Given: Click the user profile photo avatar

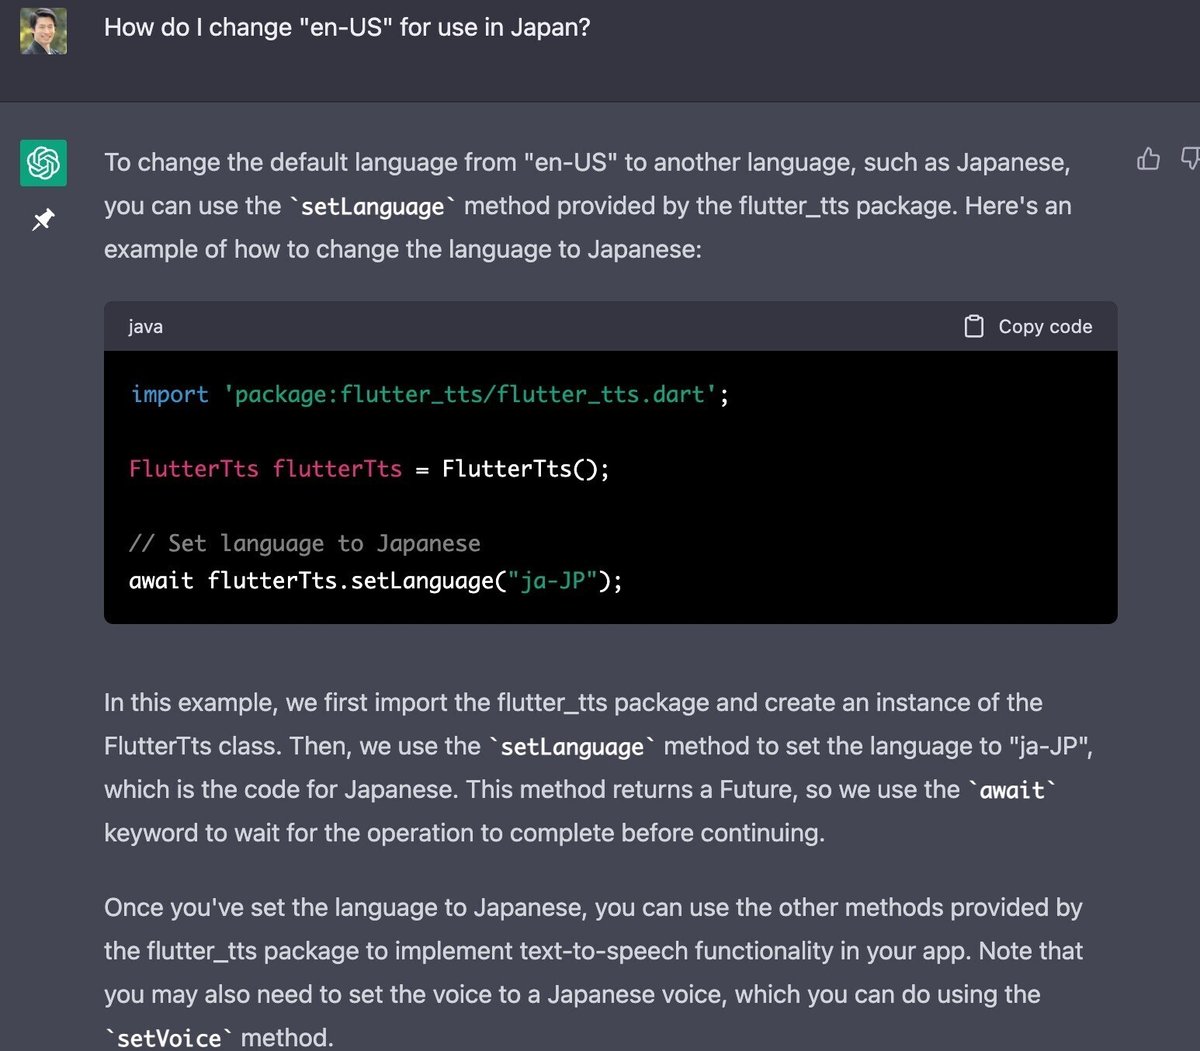Looking at the screenshot, I should click(43, 31).
